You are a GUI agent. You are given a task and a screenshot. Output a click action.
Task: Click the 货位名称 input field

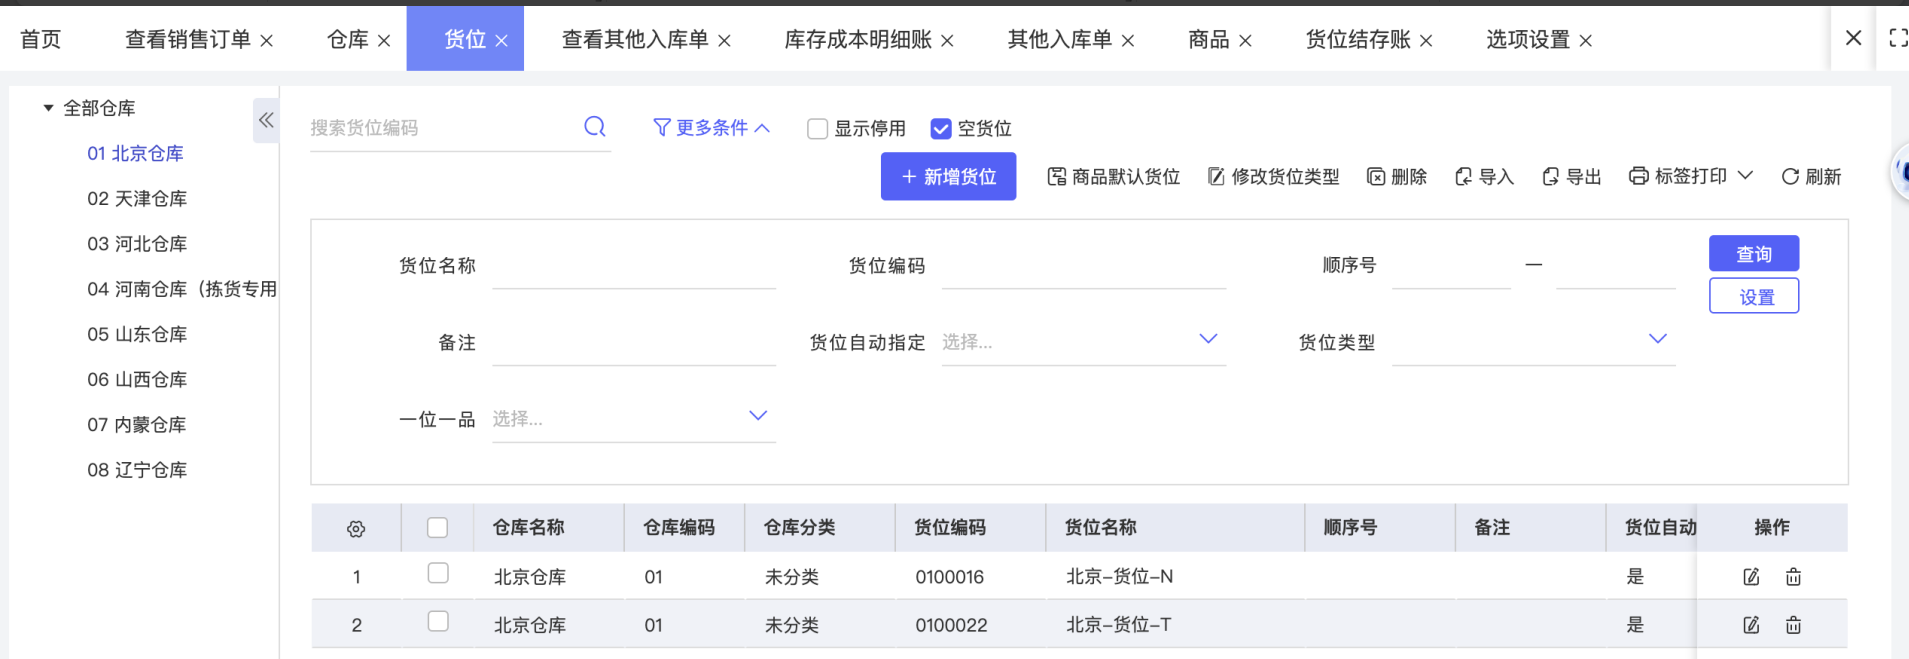click(633, 267)
